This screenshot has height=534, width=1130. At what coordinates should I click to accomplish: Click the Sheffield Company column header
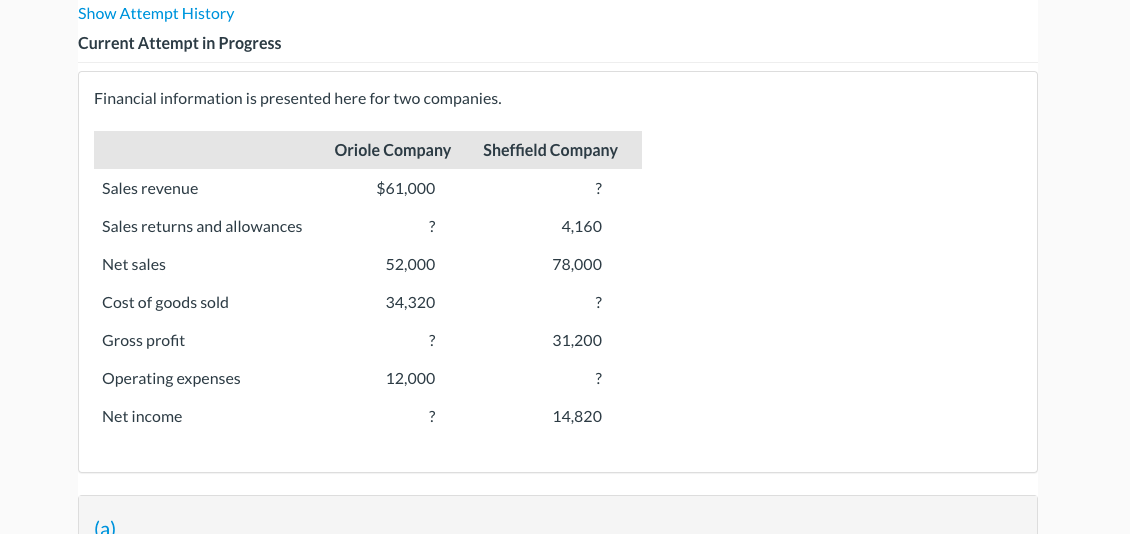tap(550, 150)
